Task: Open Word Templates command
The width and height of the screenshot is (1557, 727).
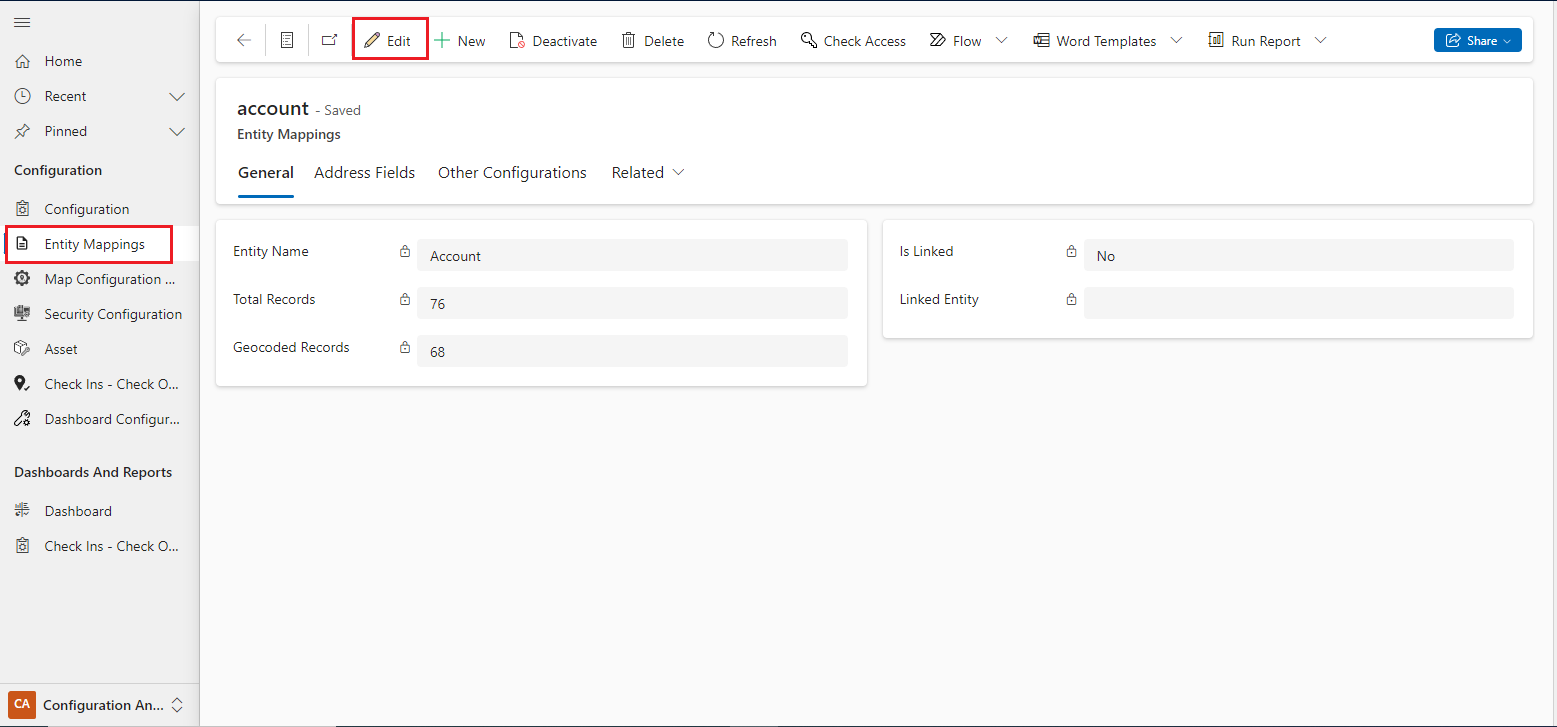Action: click(1095, 41)
